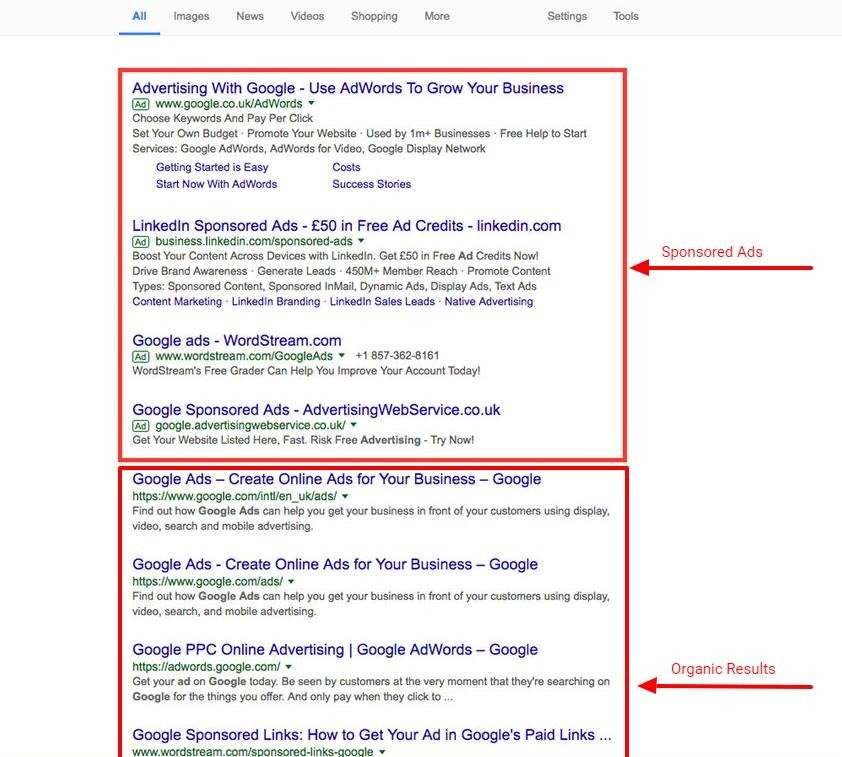Screen dimensions: 842x757
Task: Open search Tools
Action: [626, 16]
